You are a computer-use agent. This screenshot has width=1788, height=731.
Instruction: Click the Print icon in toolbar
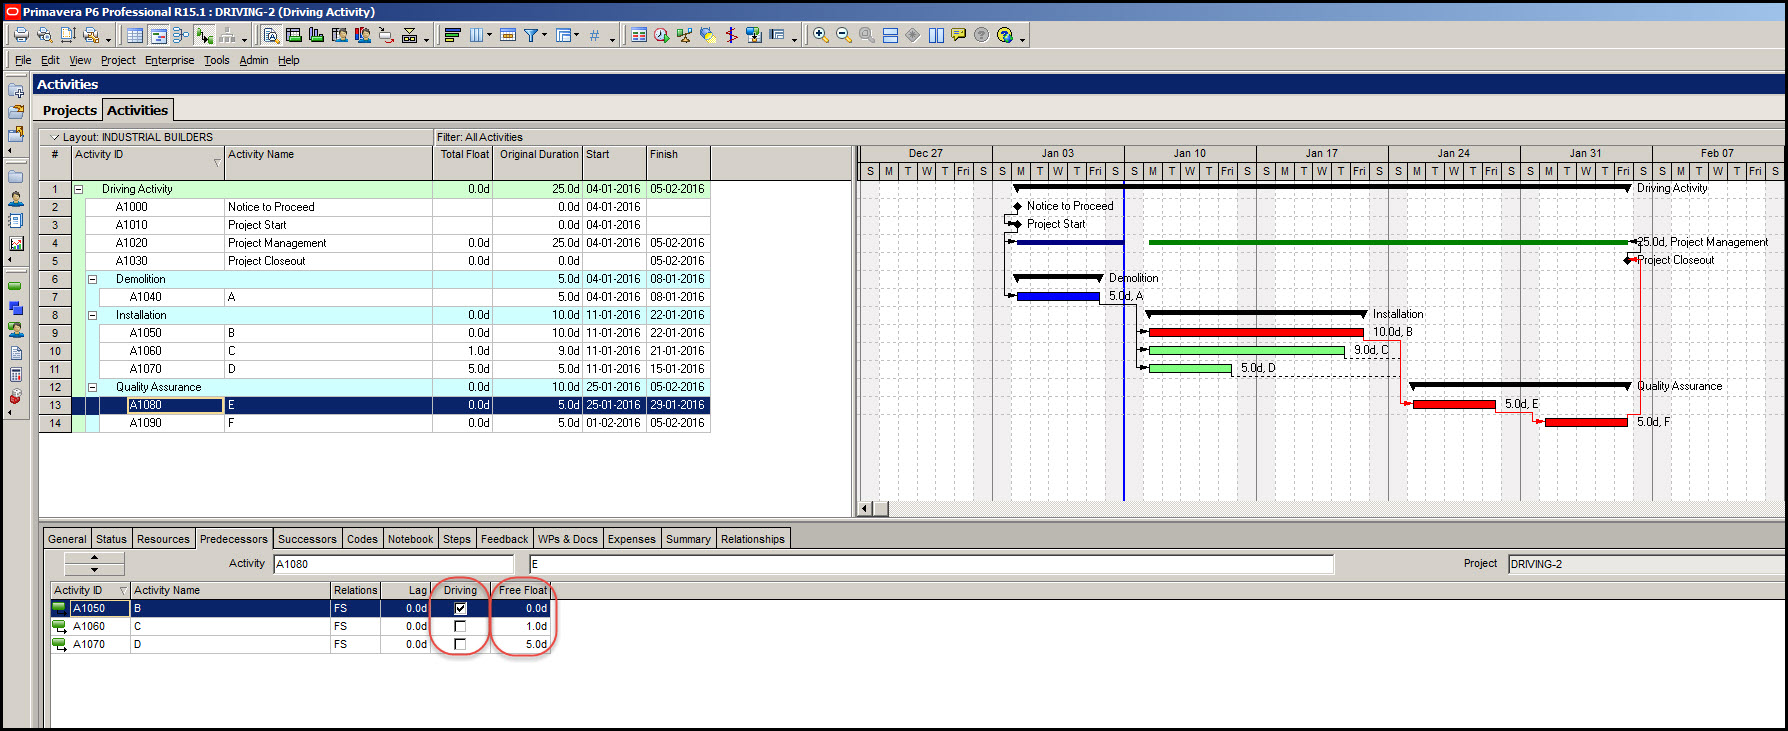pyautogui.click(x=20, y=35)
